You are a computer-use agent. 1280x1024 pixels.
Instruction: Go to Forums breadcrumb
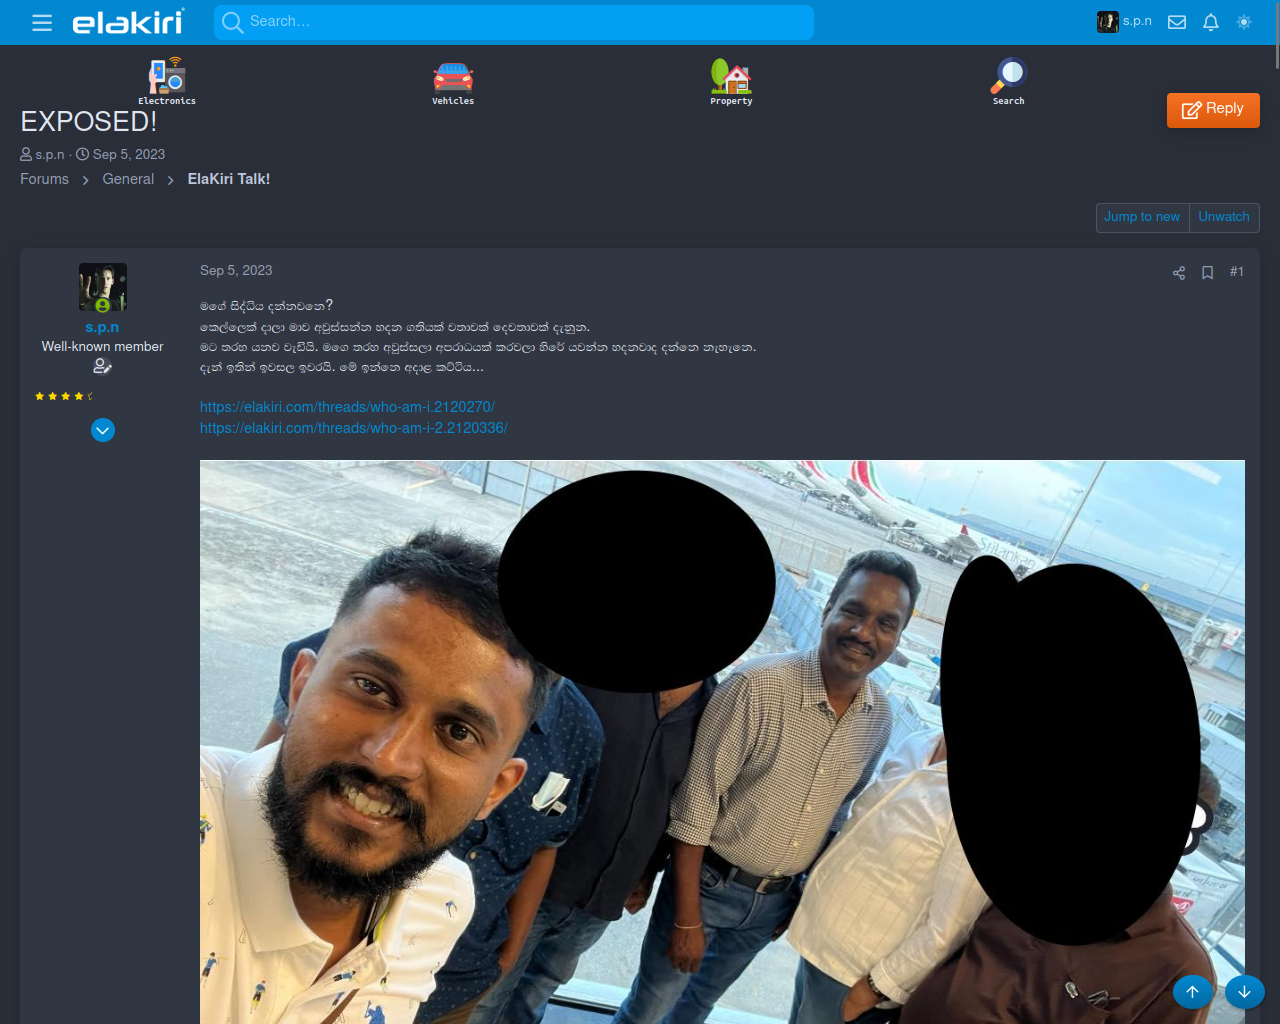[x=45, y=179]
